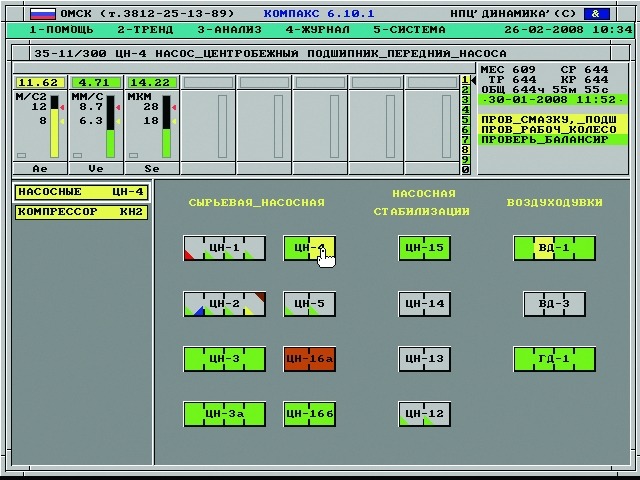Select channel number 1 in column
This screenshot has height=480, width=640.
point(465,80)
